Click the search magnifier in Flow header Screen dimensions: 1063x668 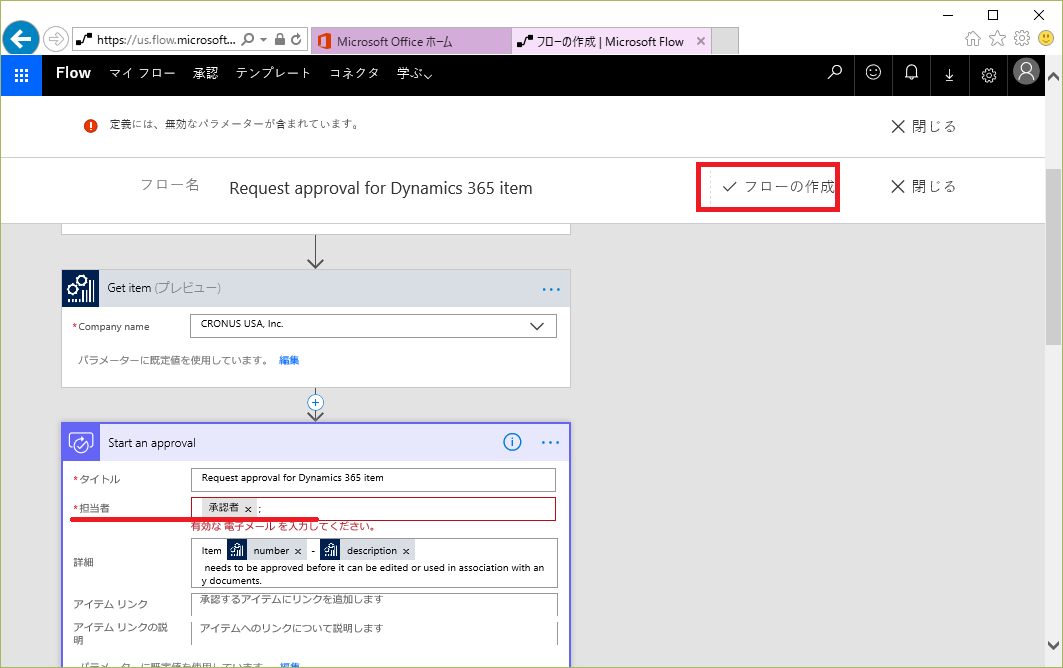(835, 73)
